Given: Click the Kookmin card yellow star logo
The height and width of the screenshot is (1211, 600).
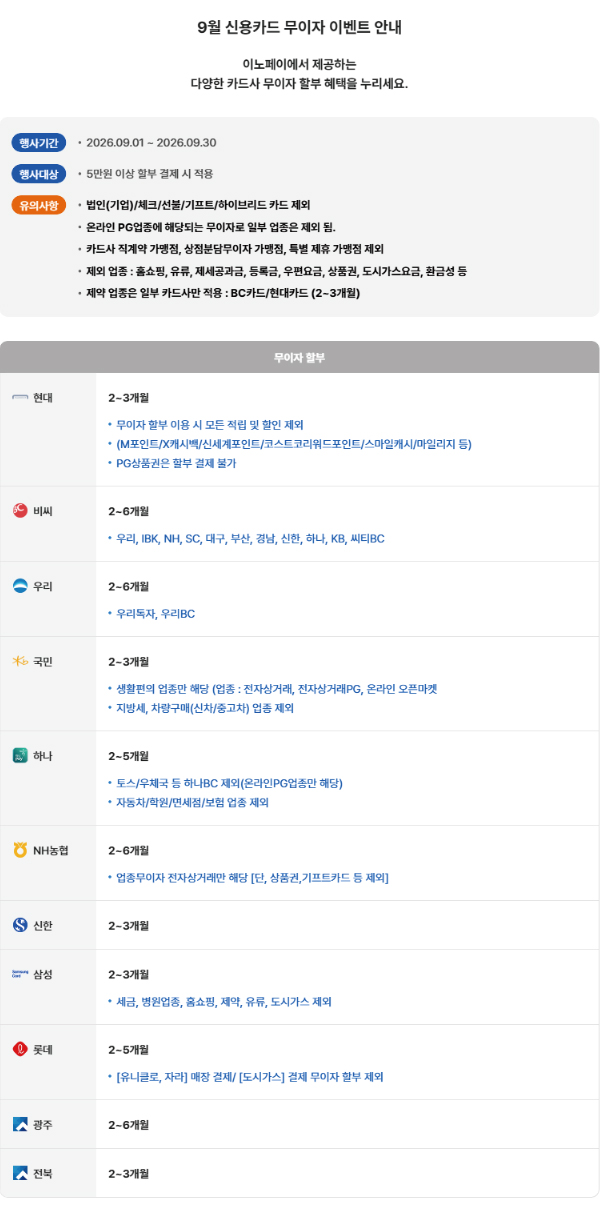Looking at the screenshot, I should (20, 661).
